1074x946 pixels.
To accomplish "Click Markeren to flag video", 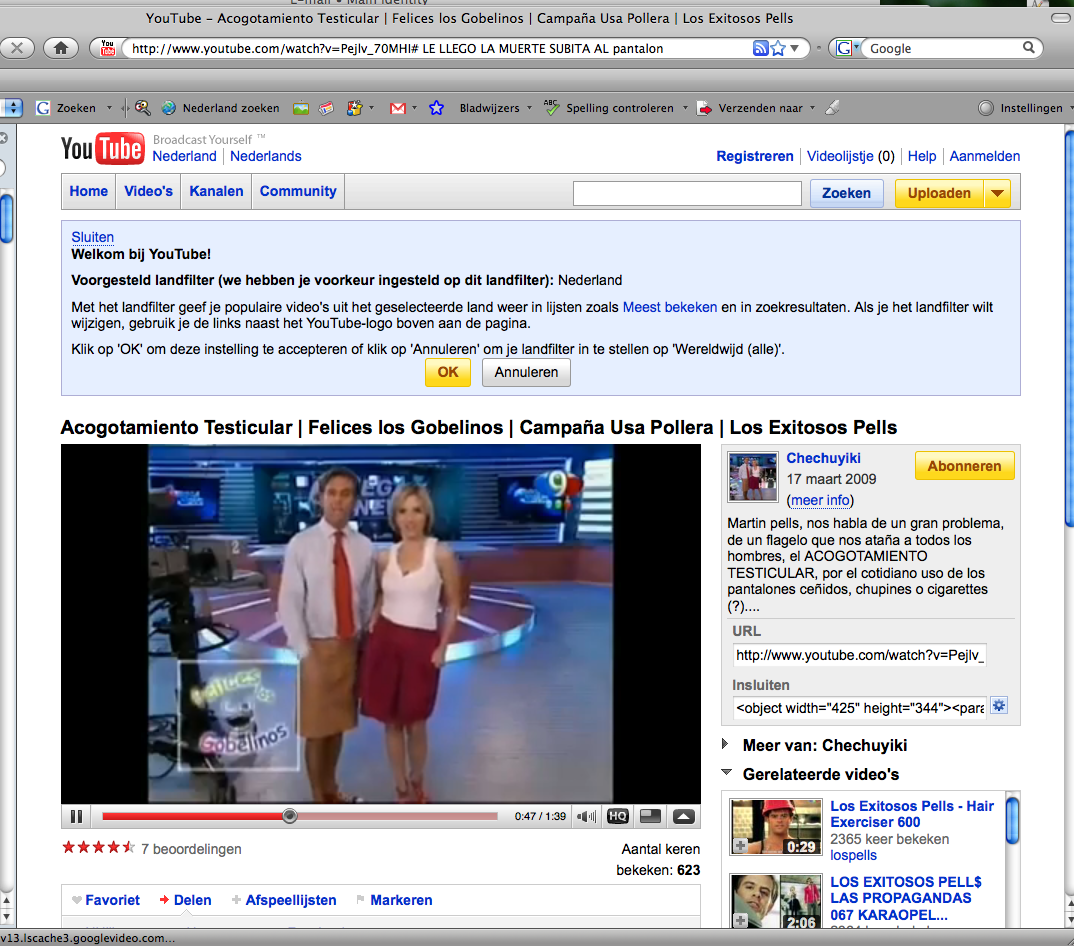I will tap(395, 900).
